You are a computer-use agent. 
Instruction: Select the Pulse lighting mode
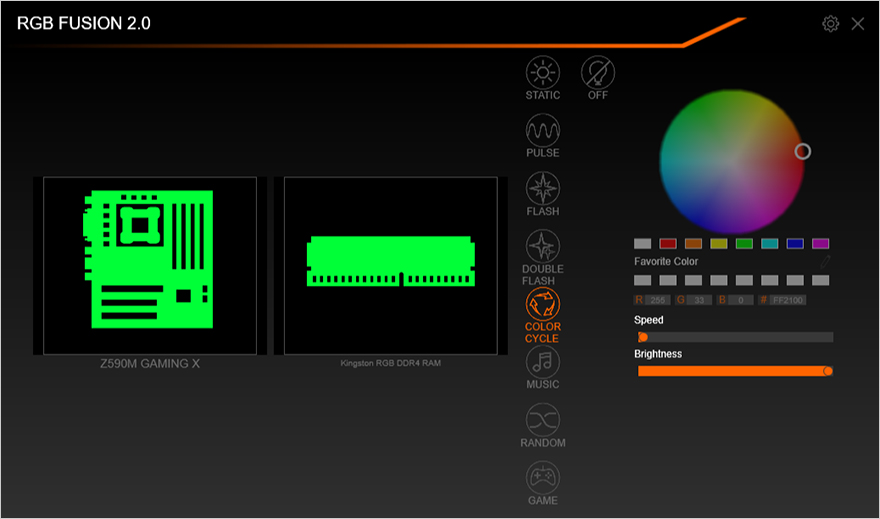543,131
